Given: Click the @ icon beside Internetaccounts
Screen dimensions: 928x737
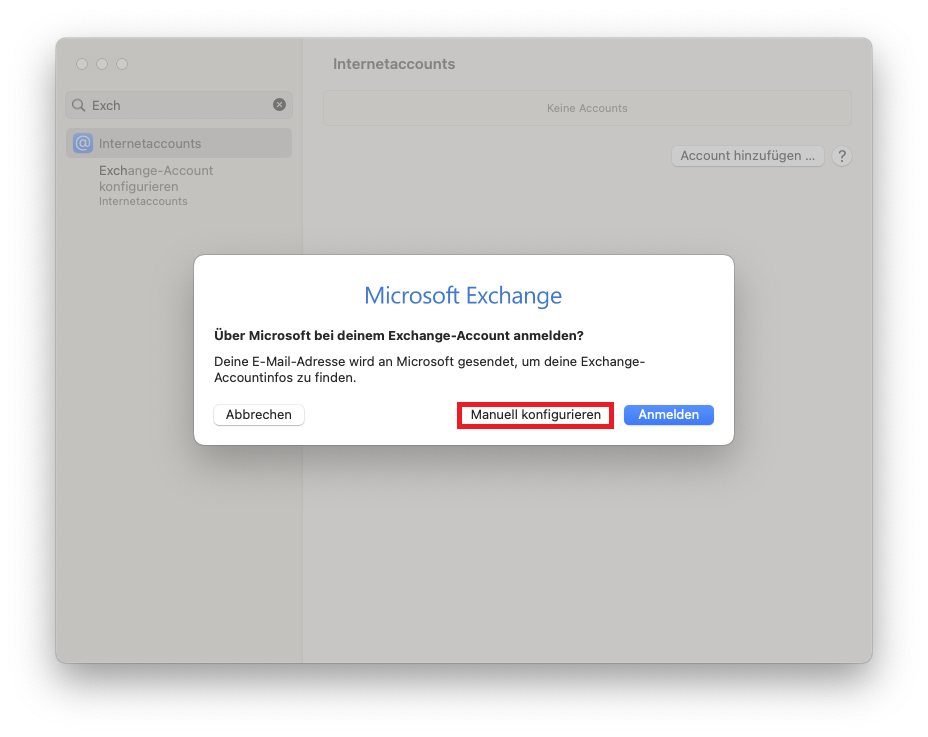Looking at the screenshot, I should click(x=84, y=143).
